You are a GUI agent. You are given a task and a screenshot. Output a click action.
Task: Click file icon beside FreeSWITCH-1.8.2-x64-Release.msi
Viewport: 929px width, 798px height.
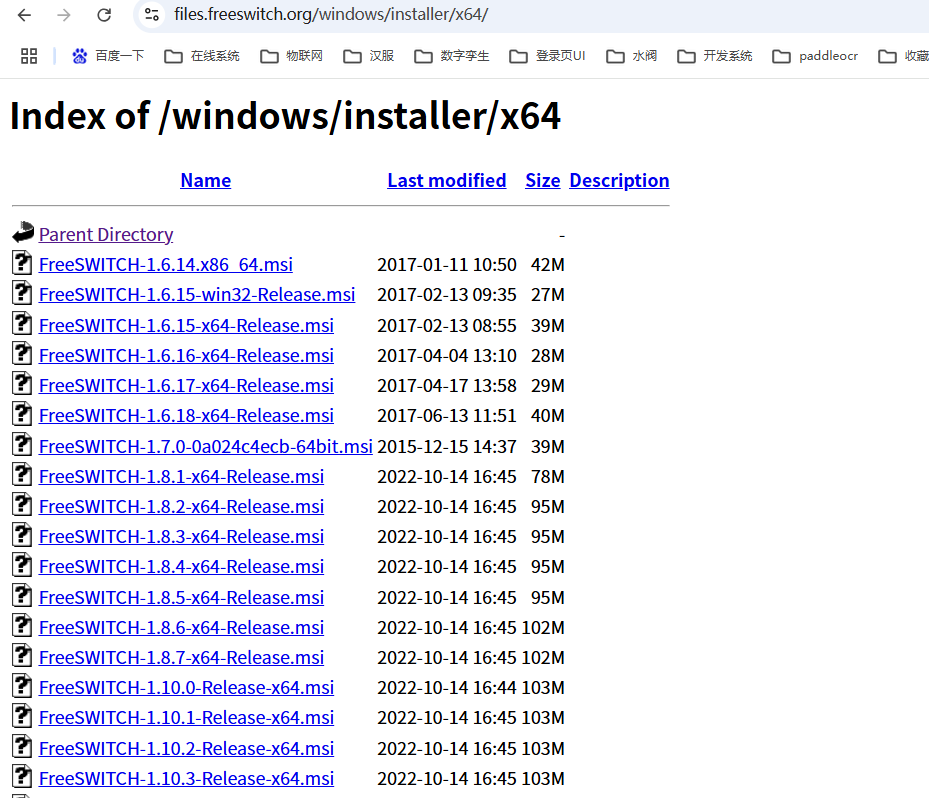(22, 505)
